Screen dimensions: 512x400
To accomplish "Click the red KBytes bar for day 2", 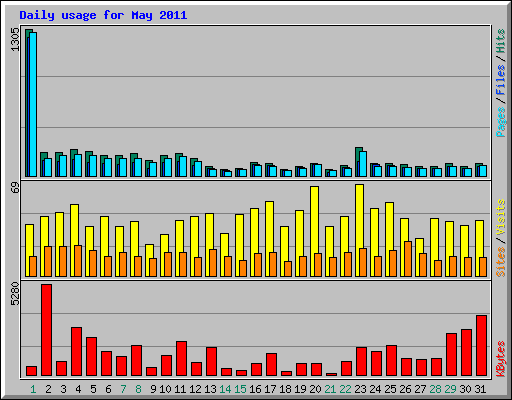I will pyautogui.click(x=47, y=330).
